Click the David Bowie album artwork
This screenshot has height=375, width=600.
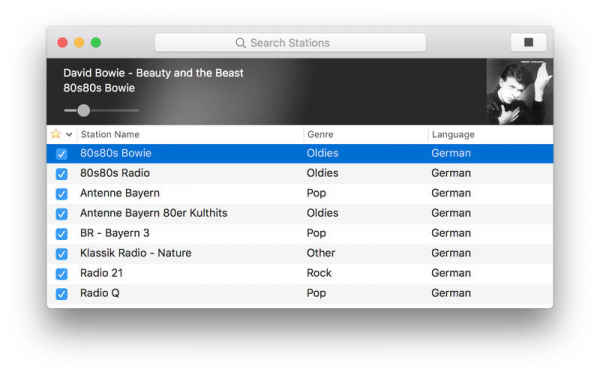click(520, 92)
